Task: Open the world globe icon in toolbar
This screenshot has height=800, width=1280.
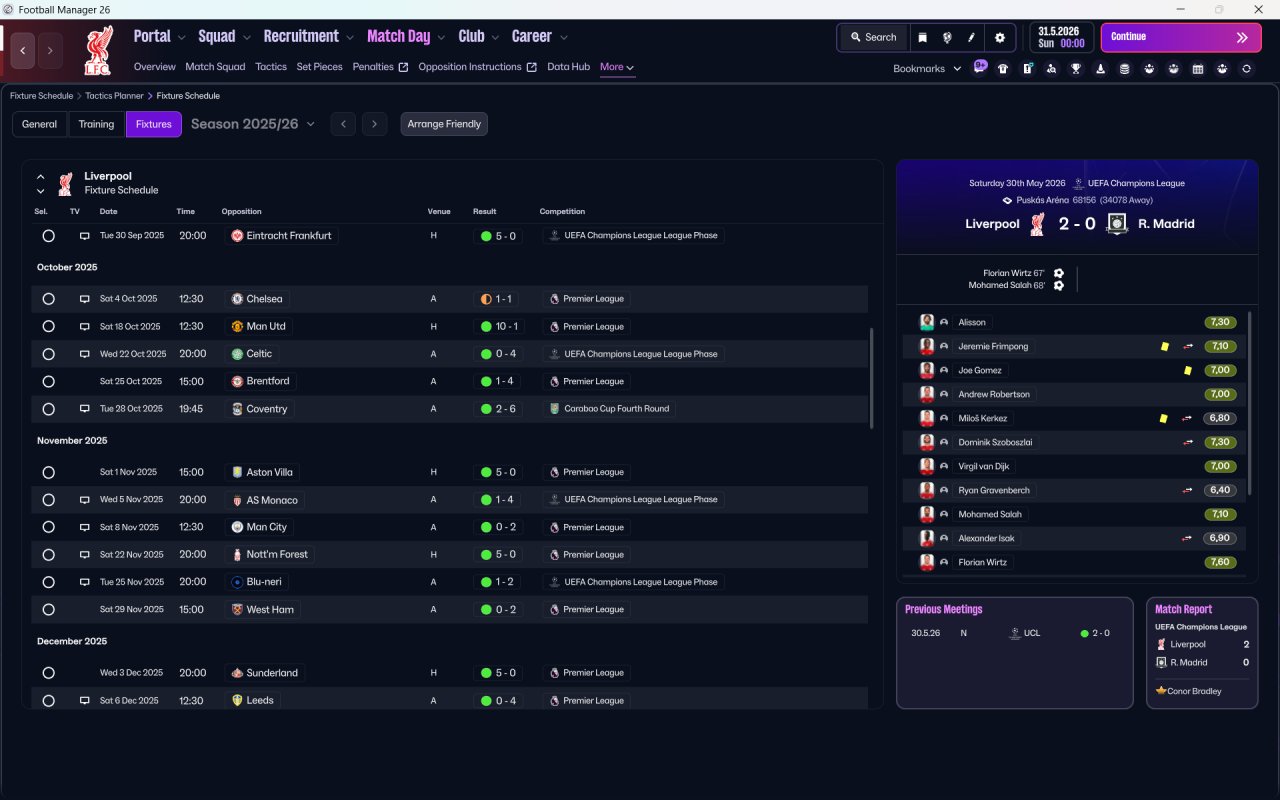Action: pos(947,37)
